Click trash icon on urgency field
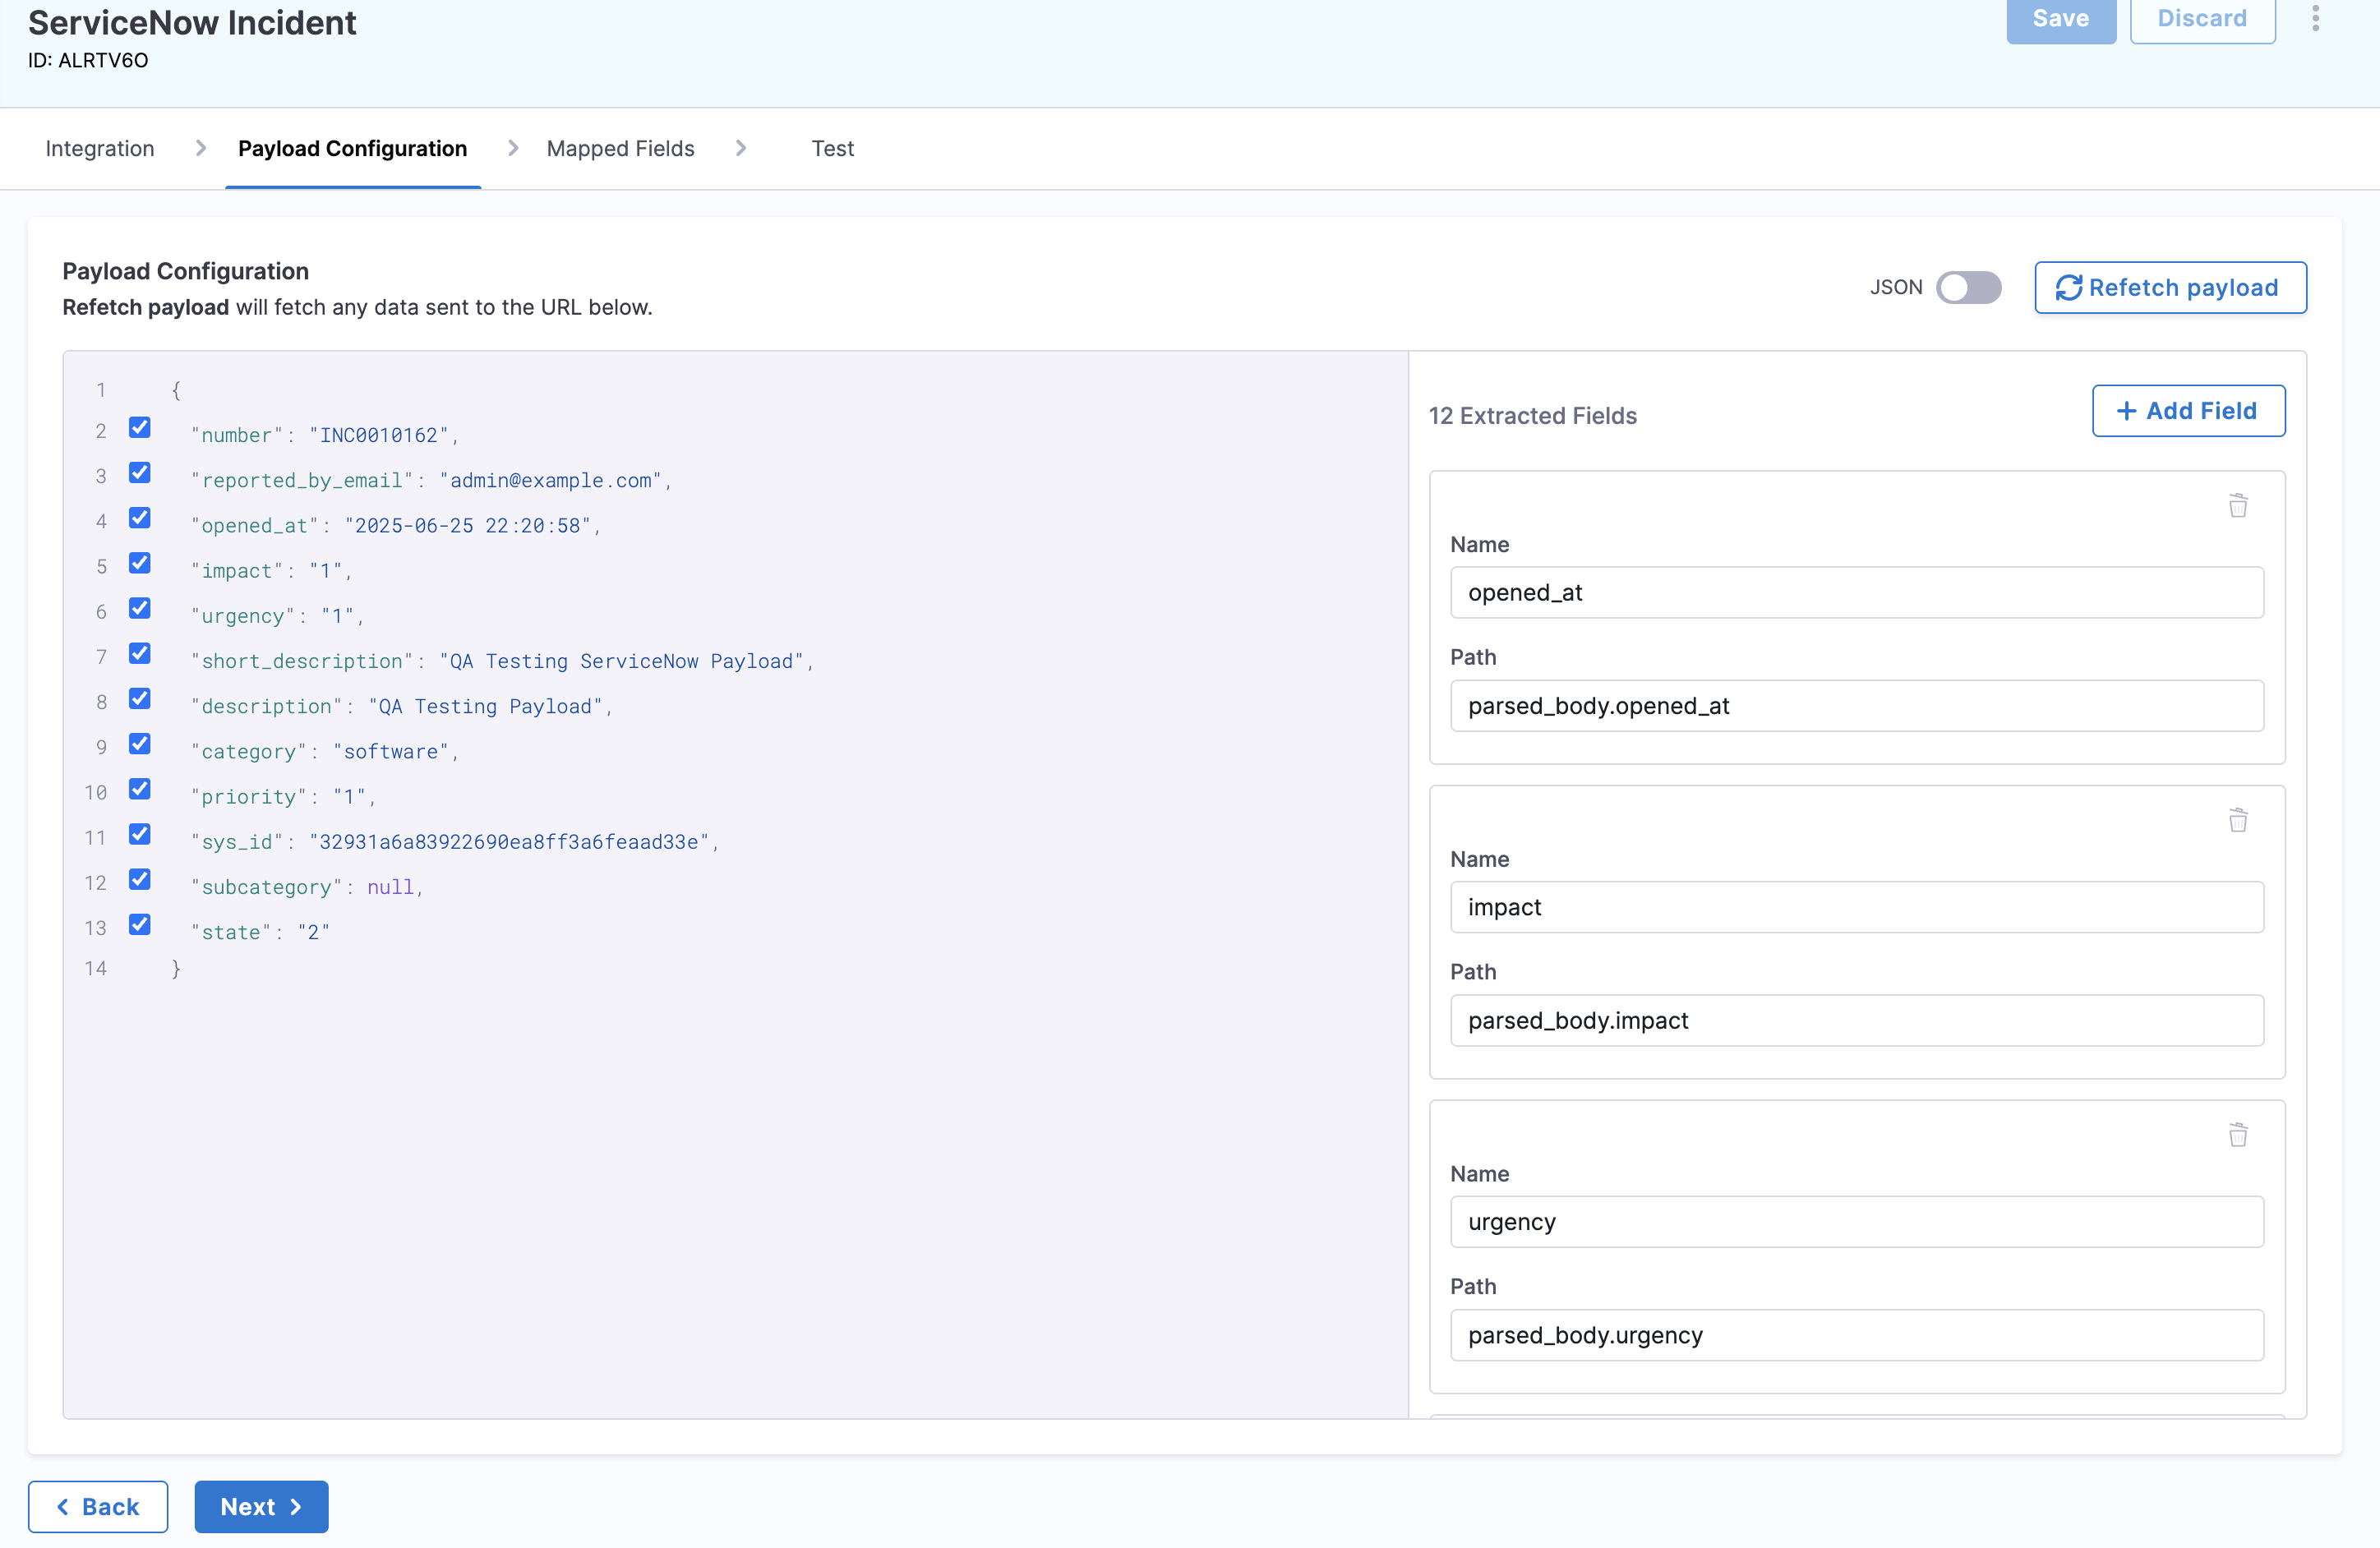The image size is (2380, 1548). point(2237,1135)
